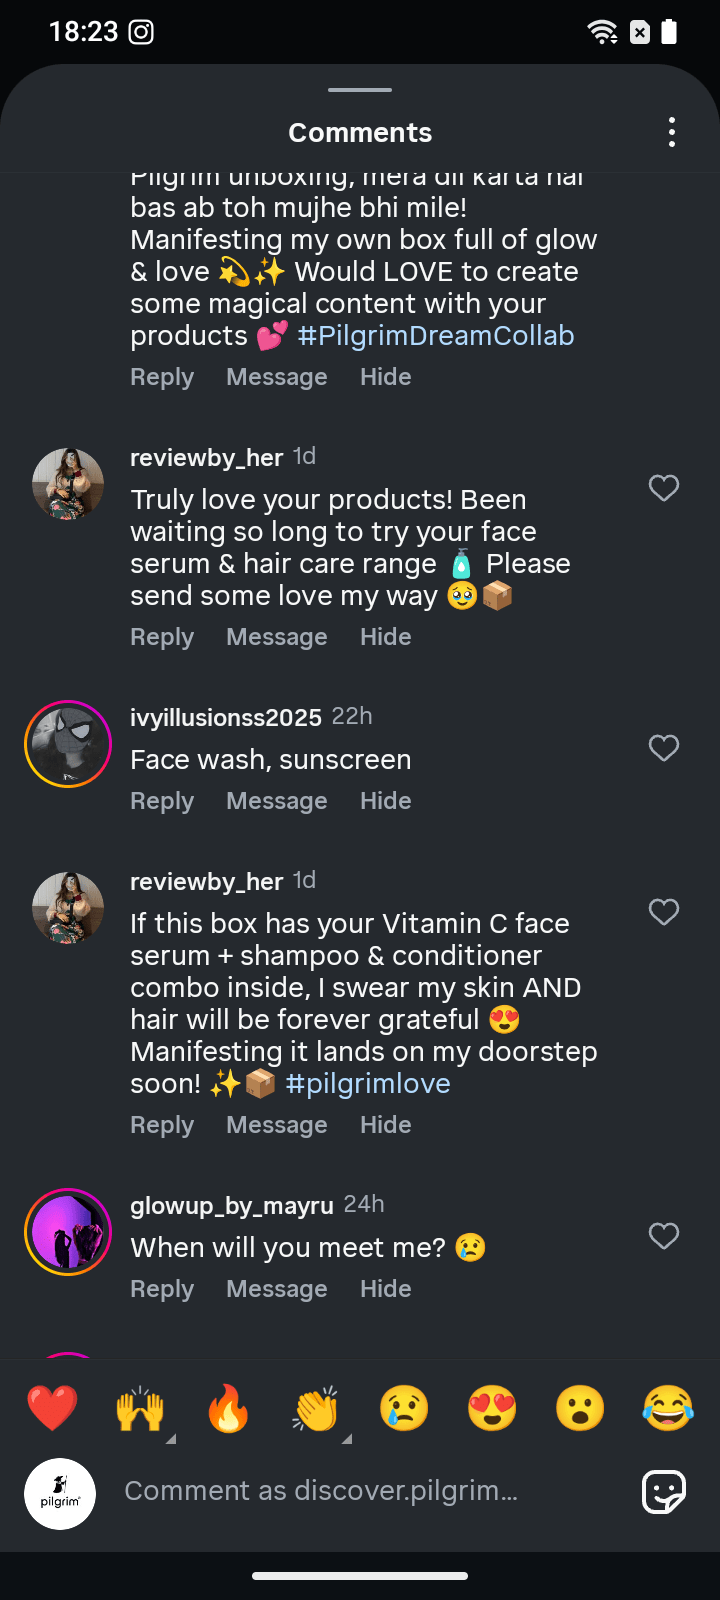Add the heart-eyes emoji reaction

pos(492,1408)
